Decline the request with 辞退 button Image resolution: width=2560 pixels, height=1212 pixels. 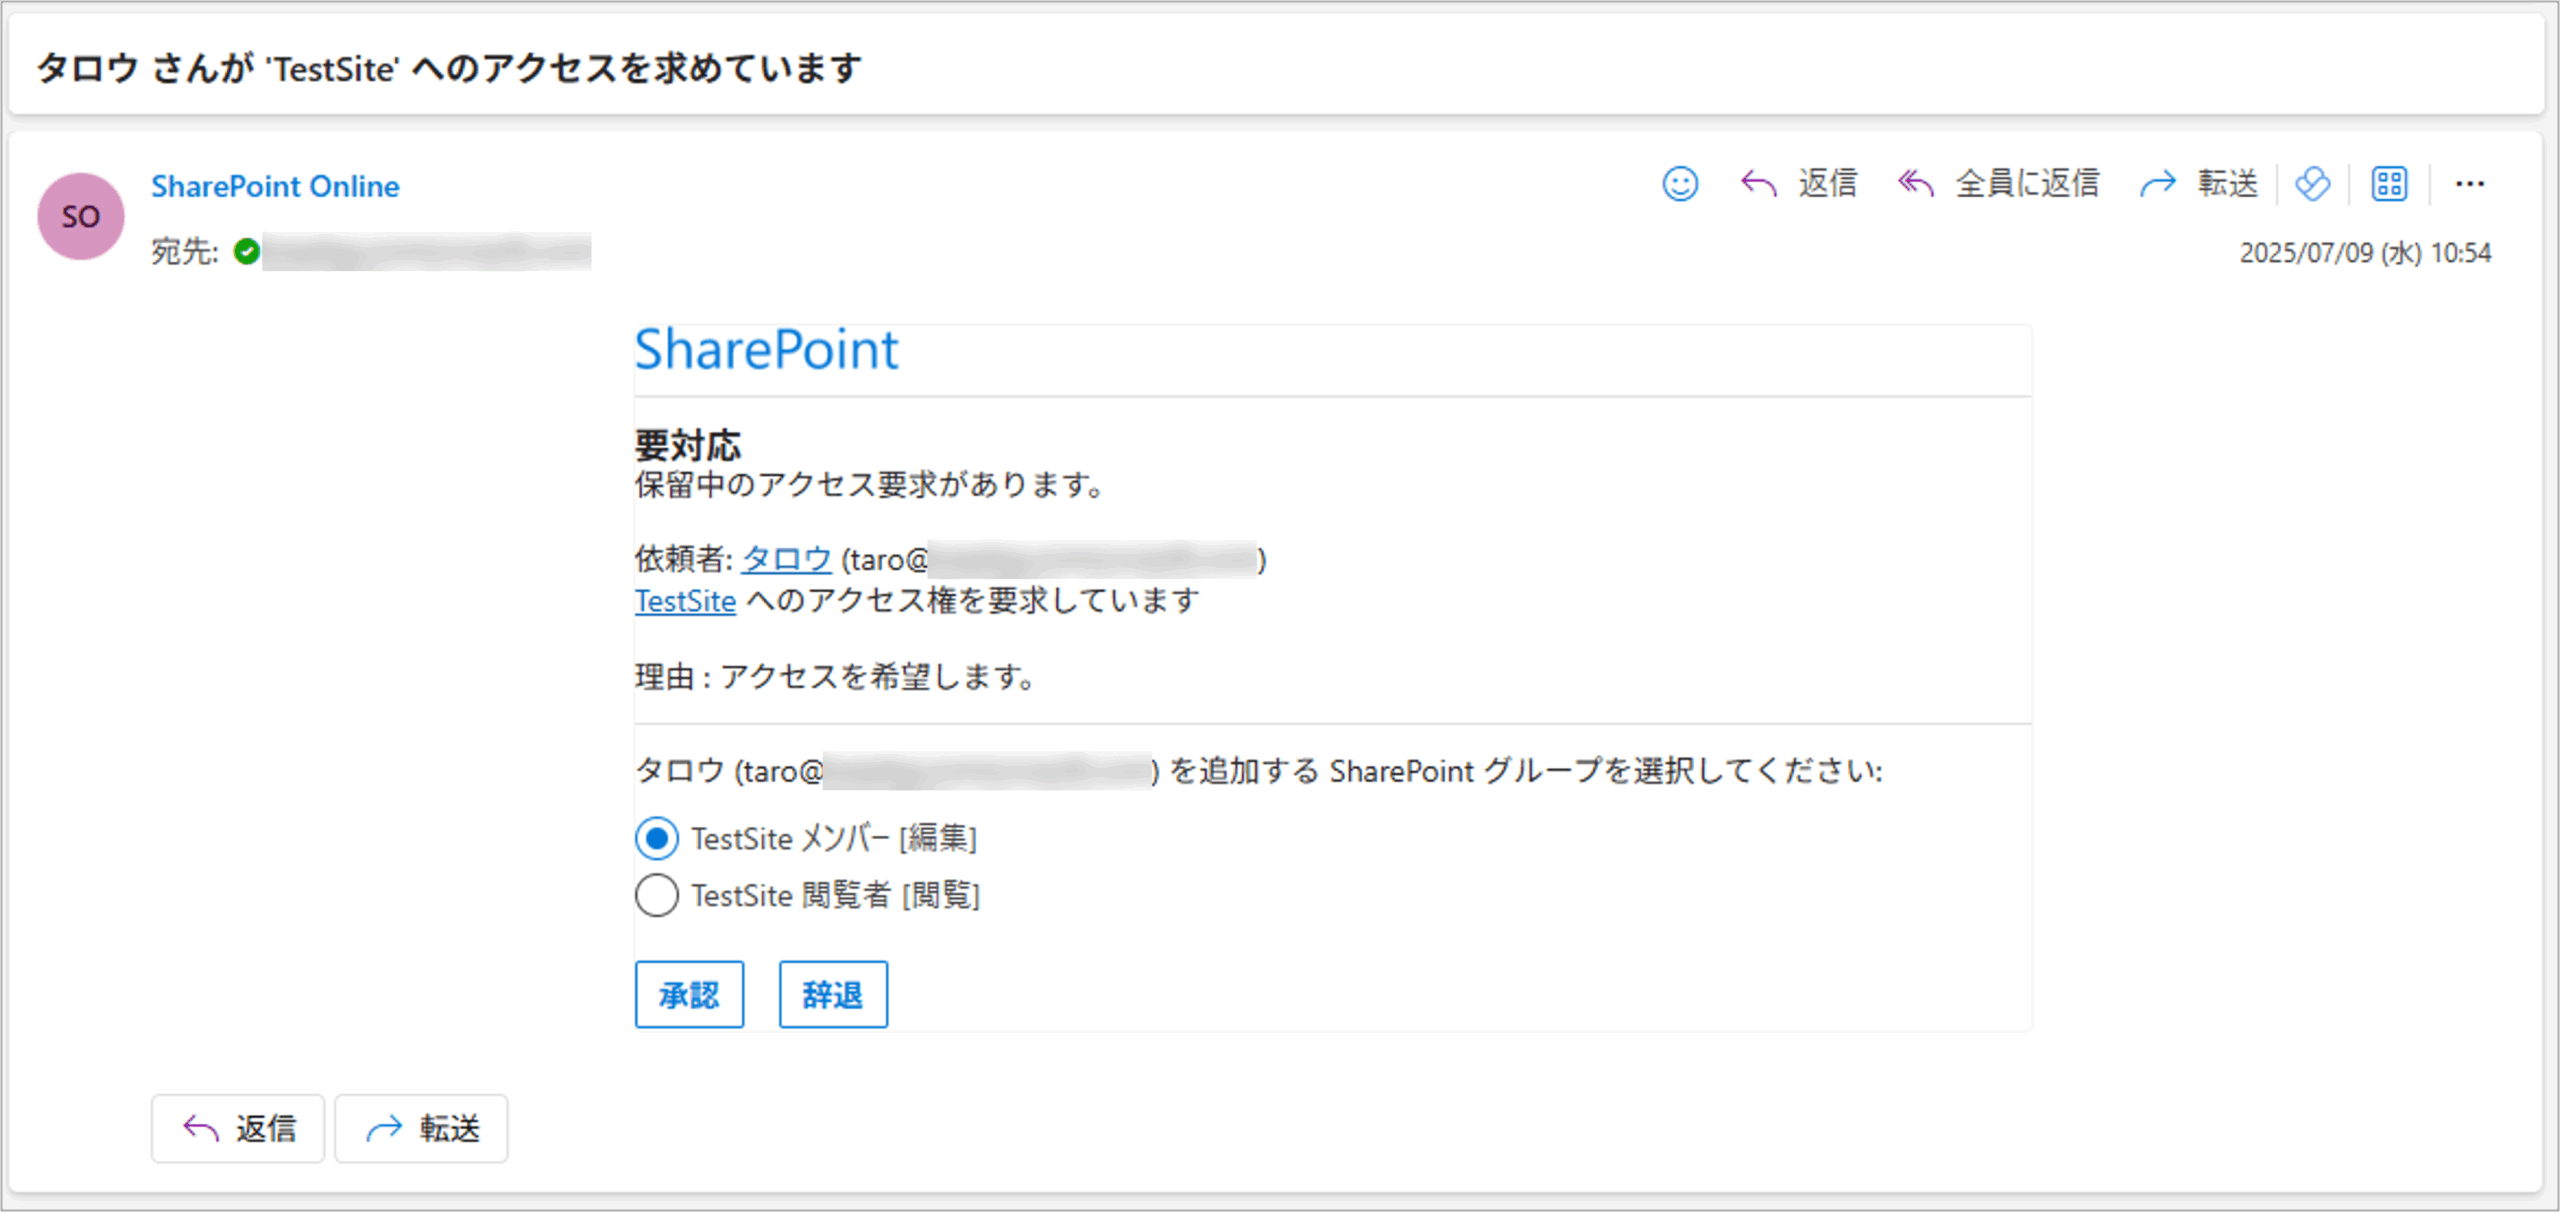pos(833,994)
